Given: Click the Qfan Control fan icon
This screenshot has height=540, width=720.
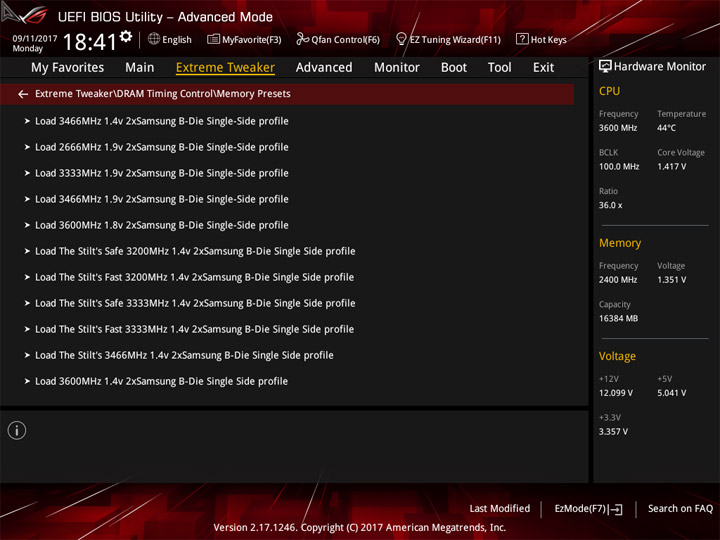Looking at the screenshot, I should (x=302, y=39).
